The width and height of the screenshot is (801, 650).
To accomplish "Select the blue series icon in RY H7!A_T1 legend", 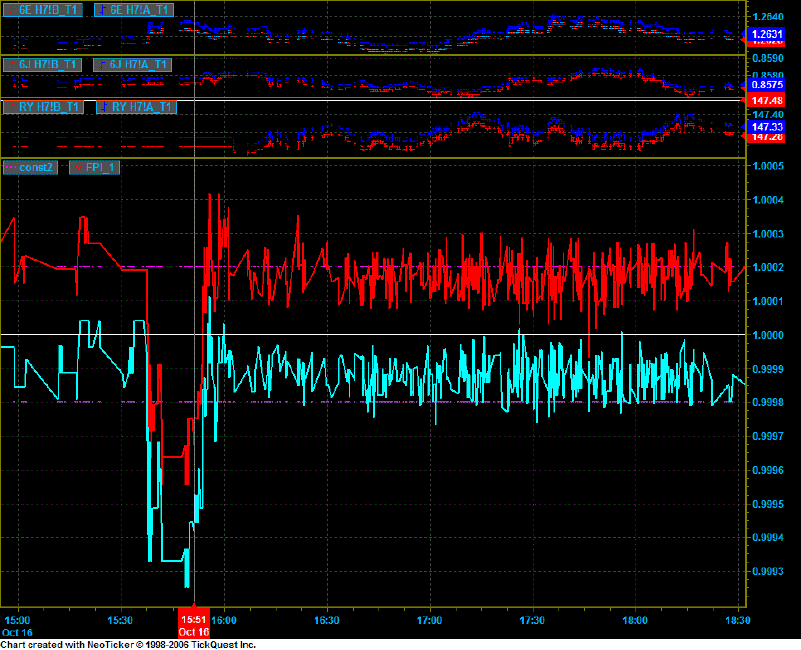I will pyautogui.click(x=104, y=105).
